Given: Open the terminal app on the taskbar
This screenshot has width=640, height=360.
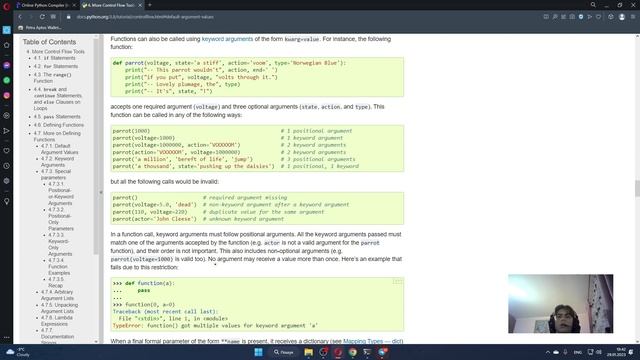Looking at the screenshot, I should [x=367, y=352].
